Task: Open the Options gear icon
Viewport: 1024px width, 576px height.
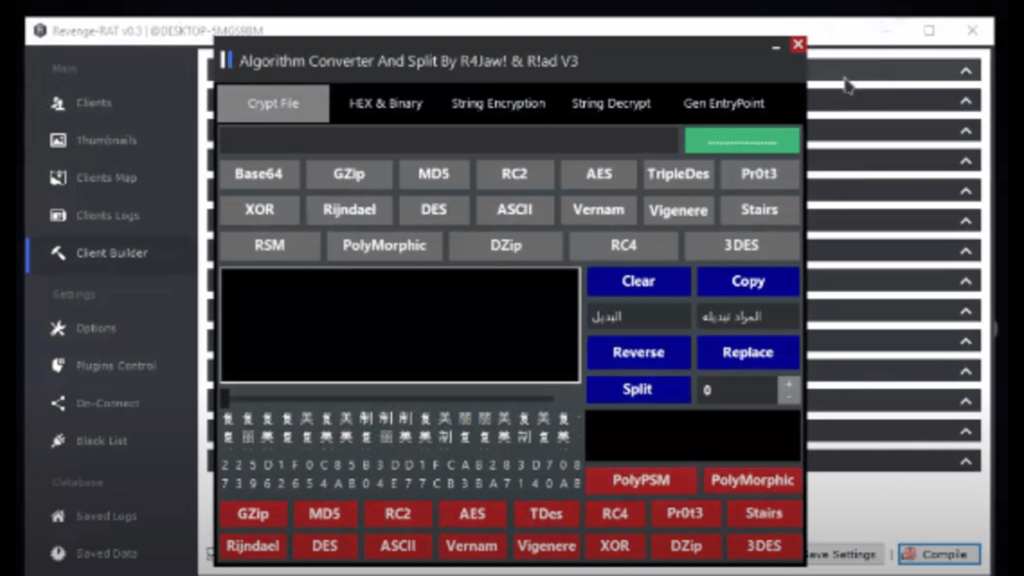Action: pos(58,328)
